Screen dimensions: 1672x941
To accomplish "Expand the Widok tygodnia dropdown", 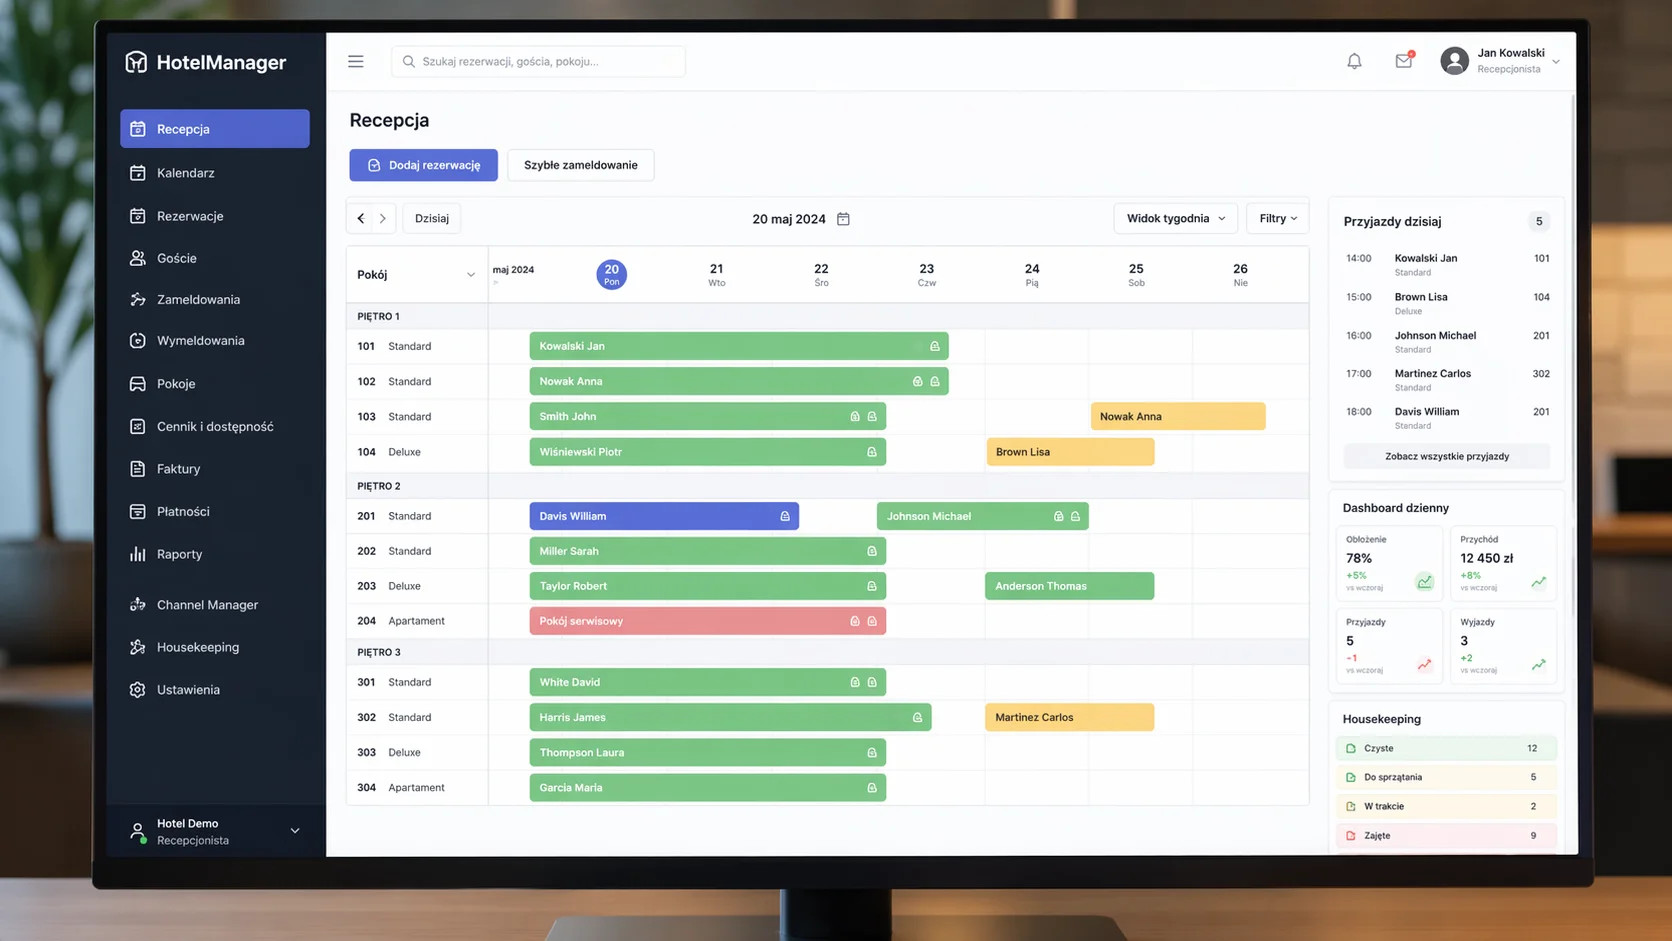I will click(1175, 218).
